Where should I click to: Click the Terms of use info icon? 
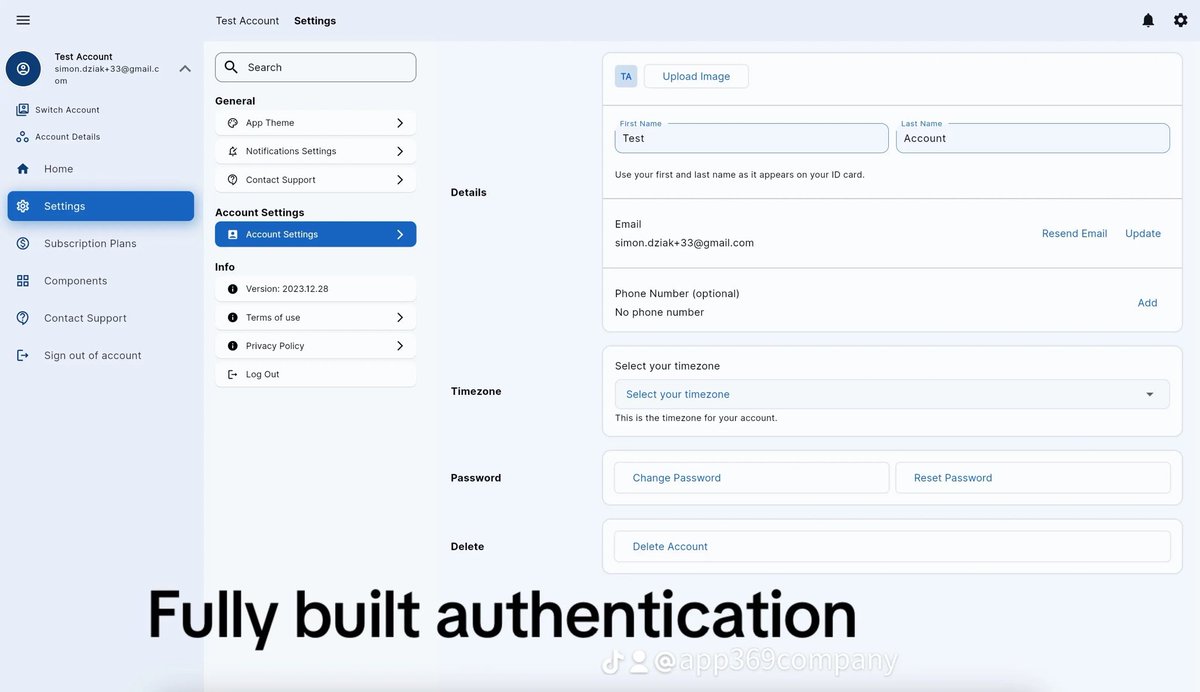[x=233, y=318]
